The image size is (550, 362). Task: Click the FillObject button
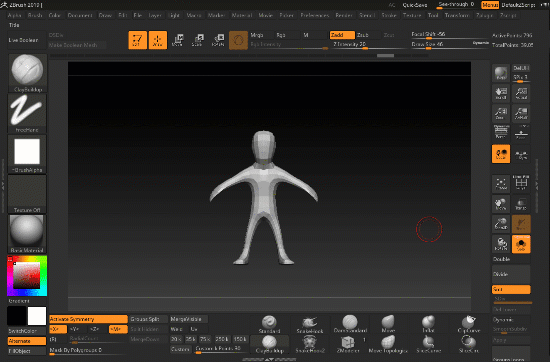tap(27, 351)
